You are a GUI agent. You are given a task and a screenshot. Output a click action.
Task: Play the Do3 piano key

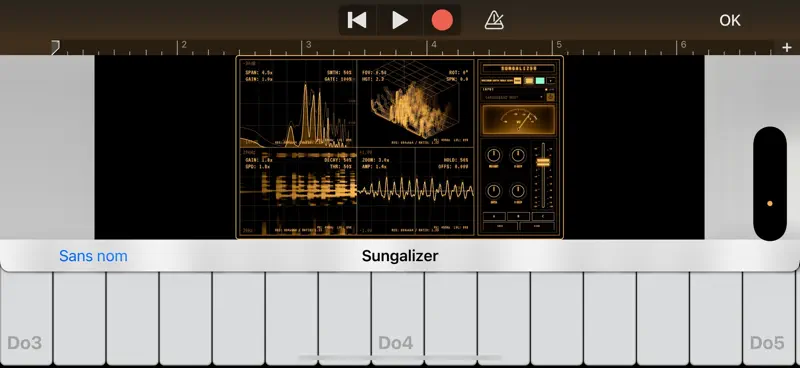click(x=27, y=318)
